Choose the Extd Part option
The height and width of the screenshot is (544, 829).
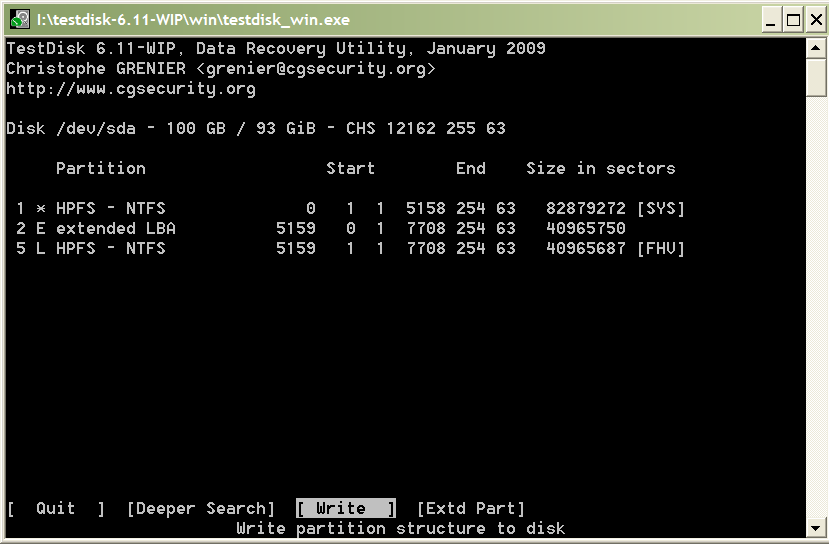point(471,509)
